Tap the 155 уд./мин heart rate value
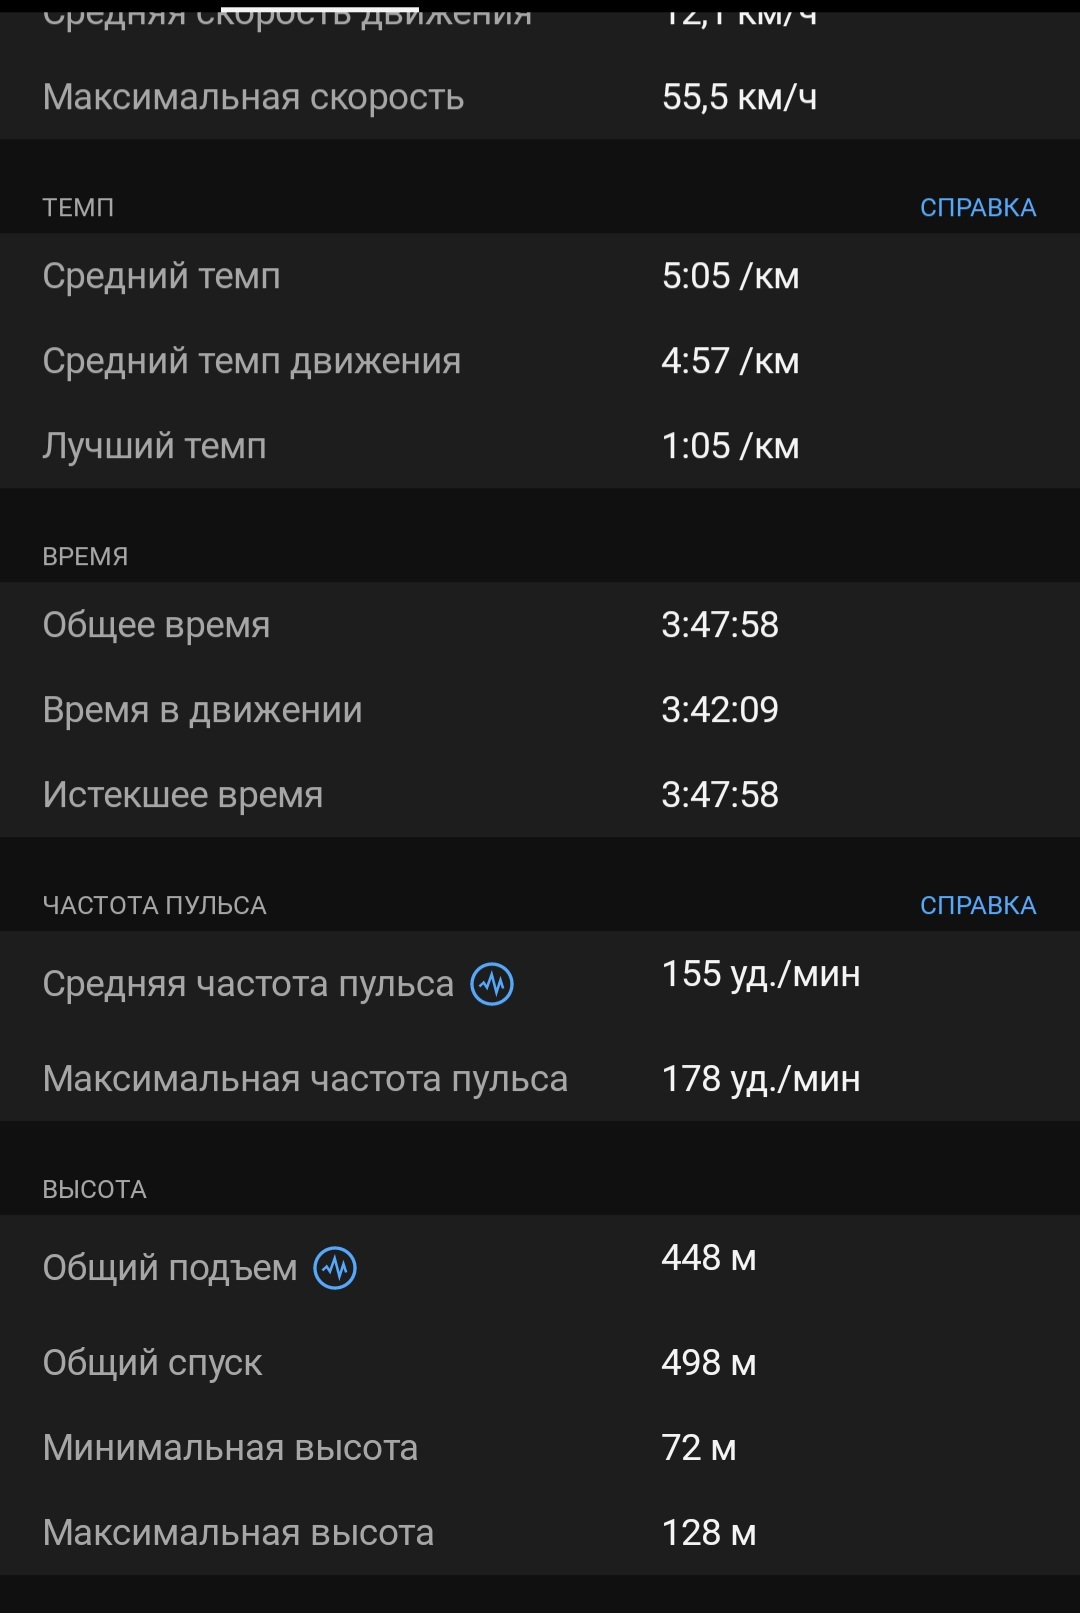 pyautogui.click(x=760, y=974)
